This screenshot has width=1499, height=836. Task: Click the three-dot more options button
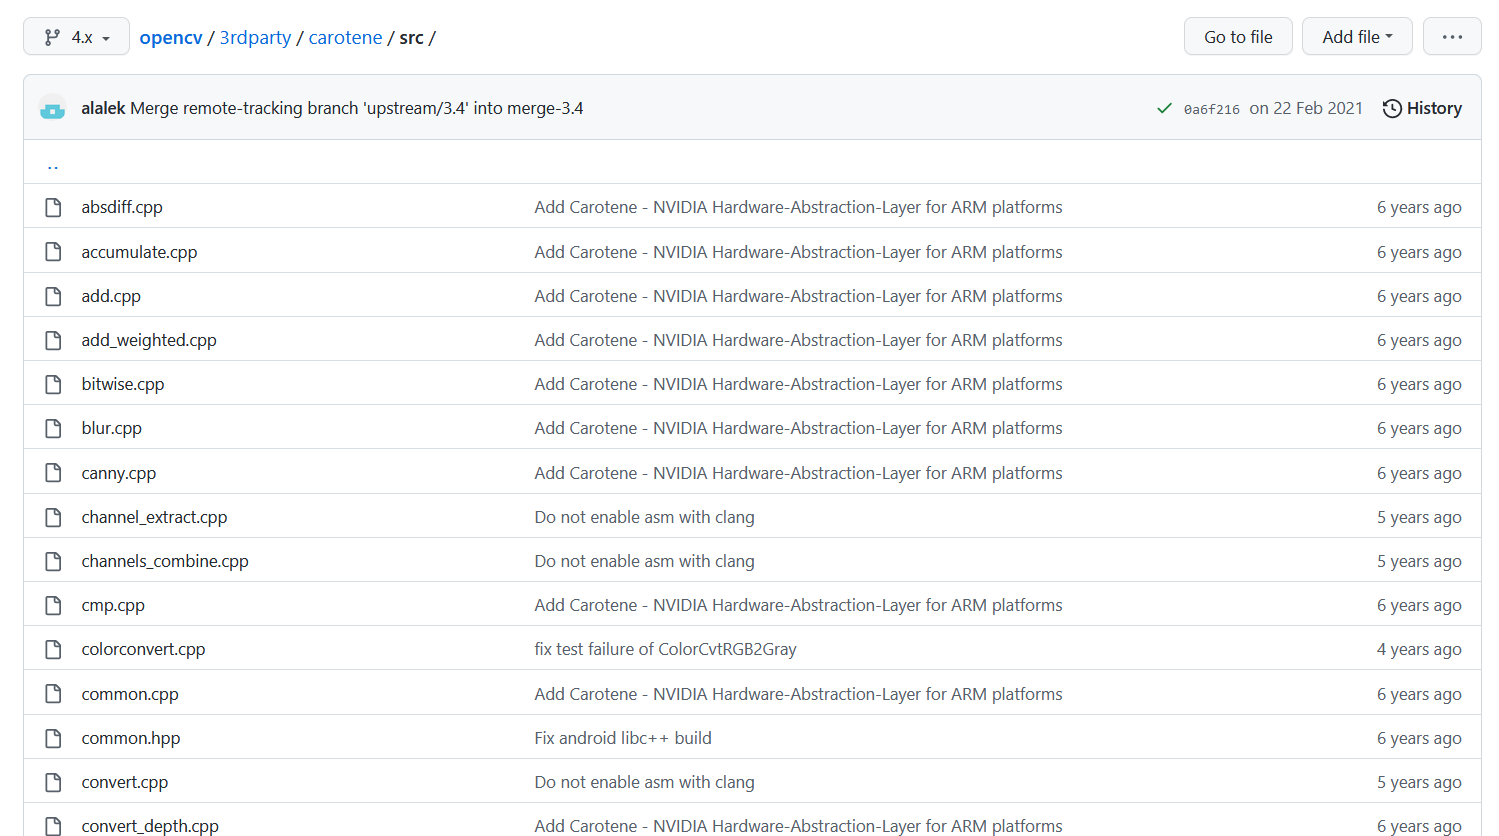(1452, 37)
